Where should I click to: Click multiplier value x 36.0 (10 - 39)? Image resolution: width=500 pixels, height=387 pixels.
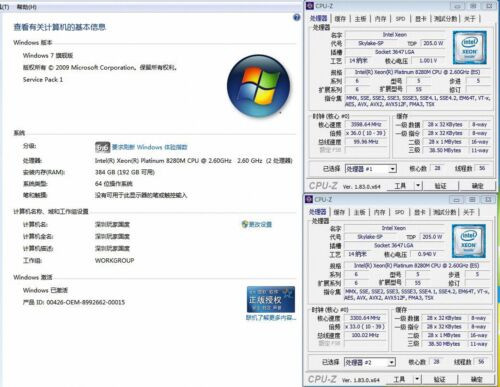coord(366,133)
